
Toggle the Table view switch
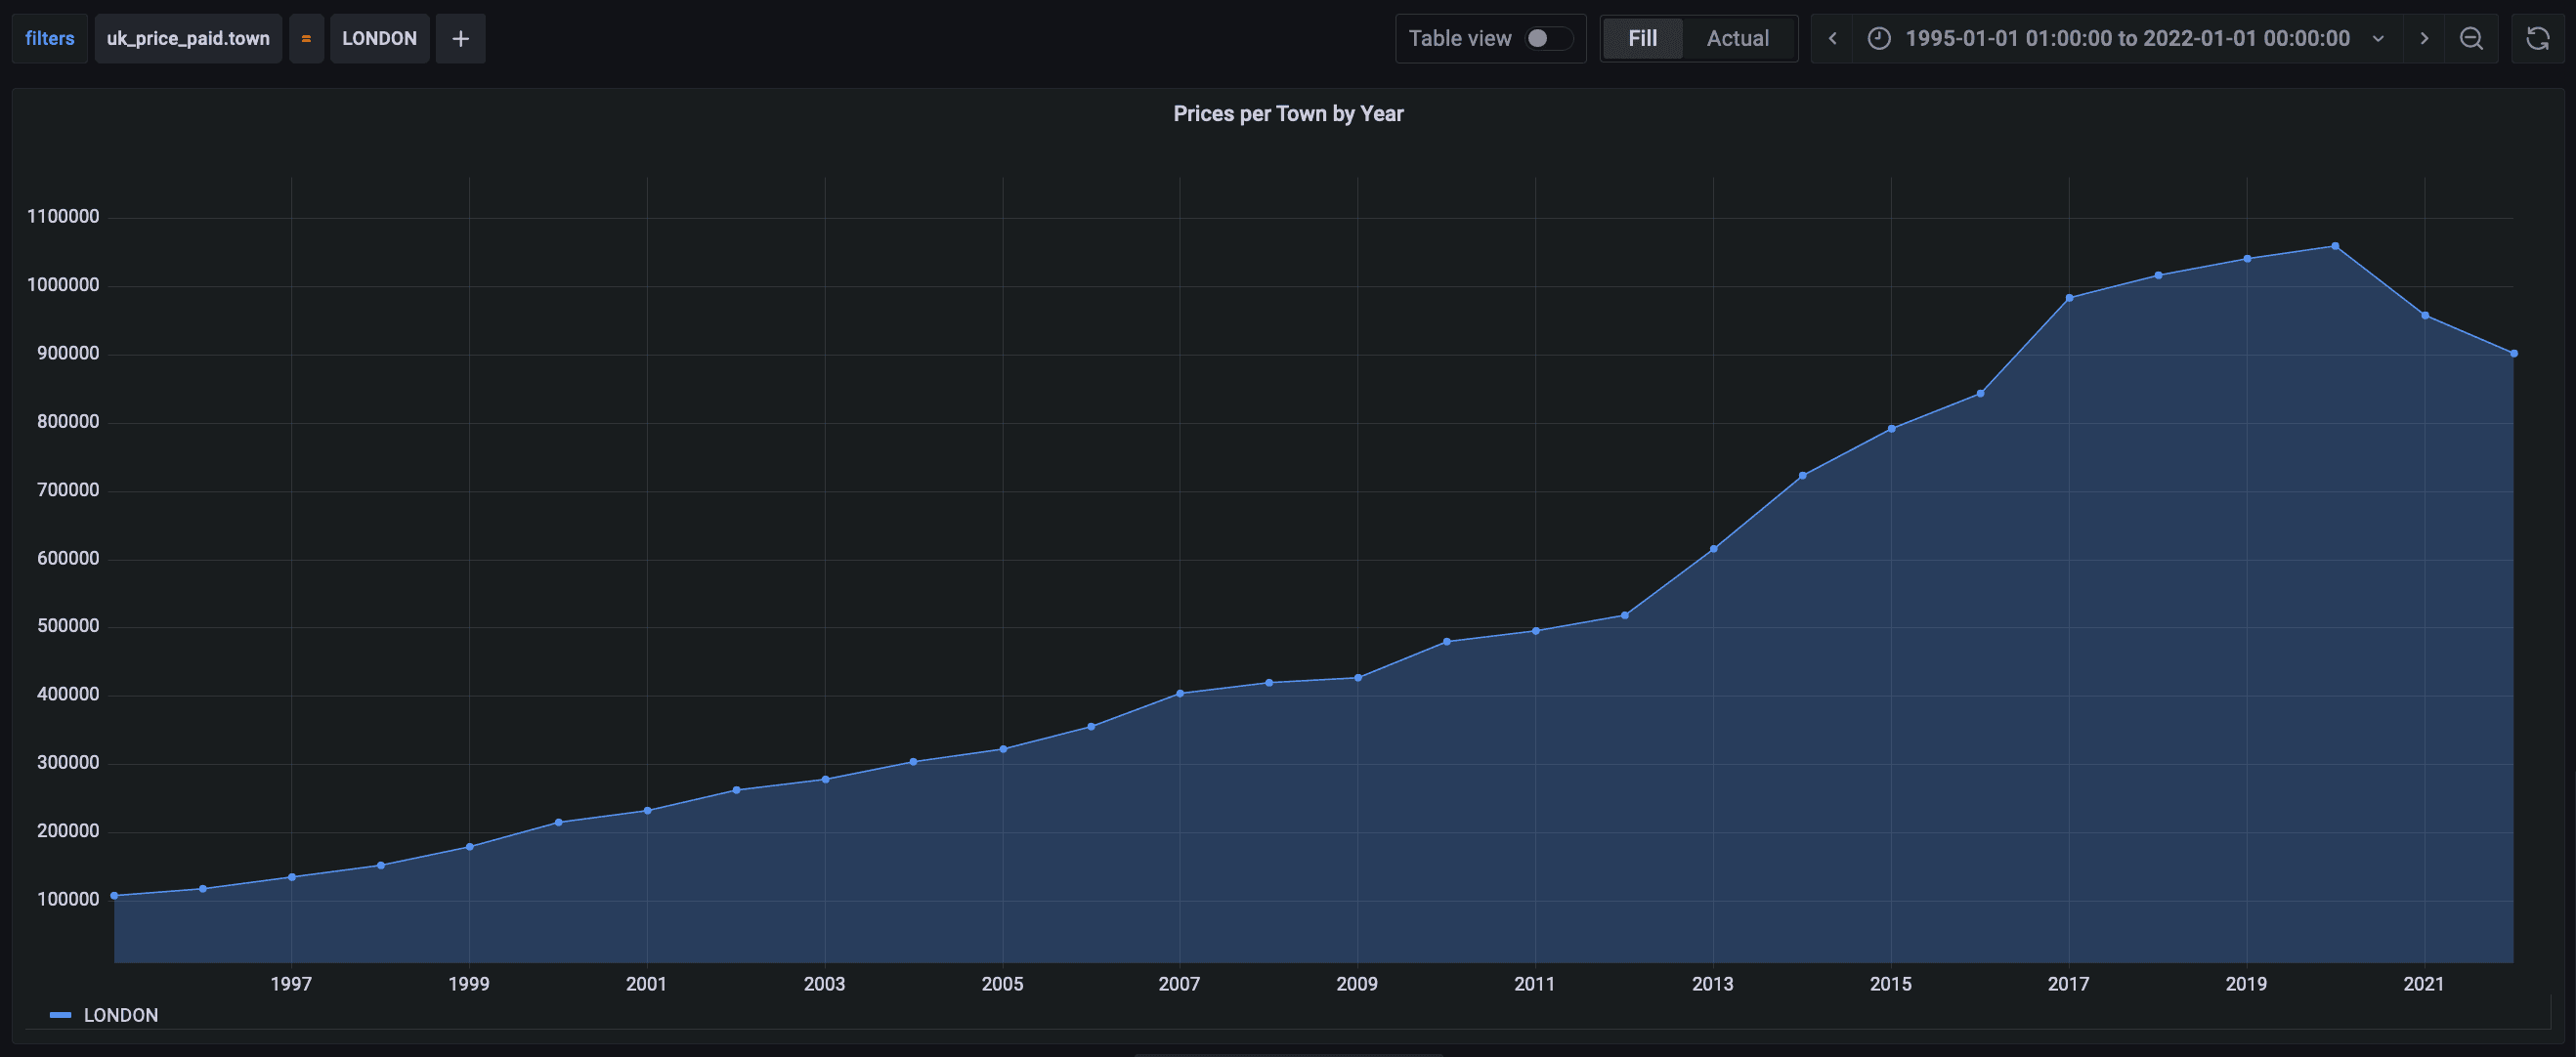coord(1549,39)
